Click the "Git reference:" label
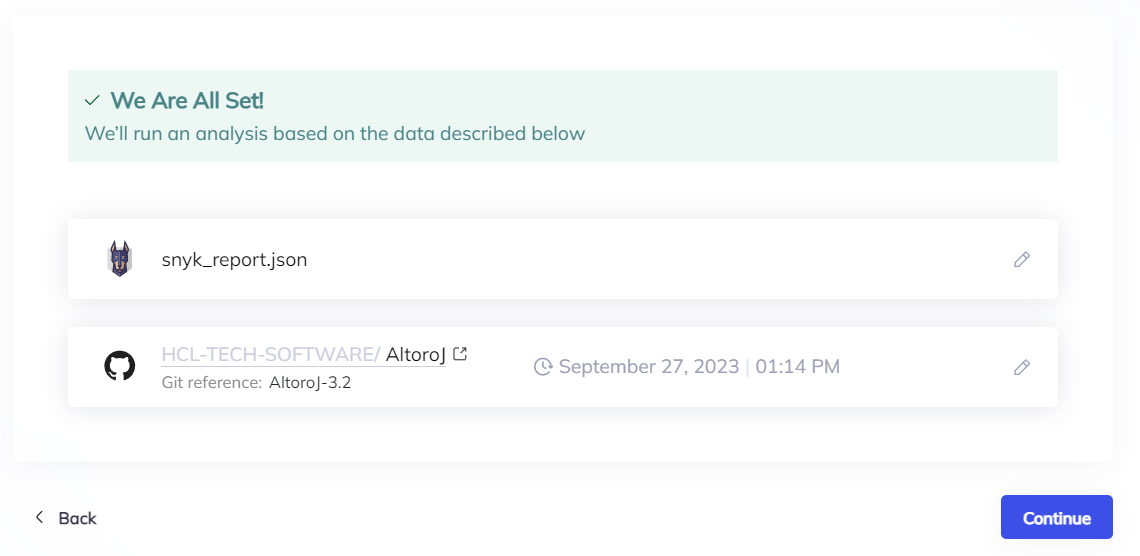The height and width of the screenshot is (556, 1140). pyautogui.click(x=212, y=382)
